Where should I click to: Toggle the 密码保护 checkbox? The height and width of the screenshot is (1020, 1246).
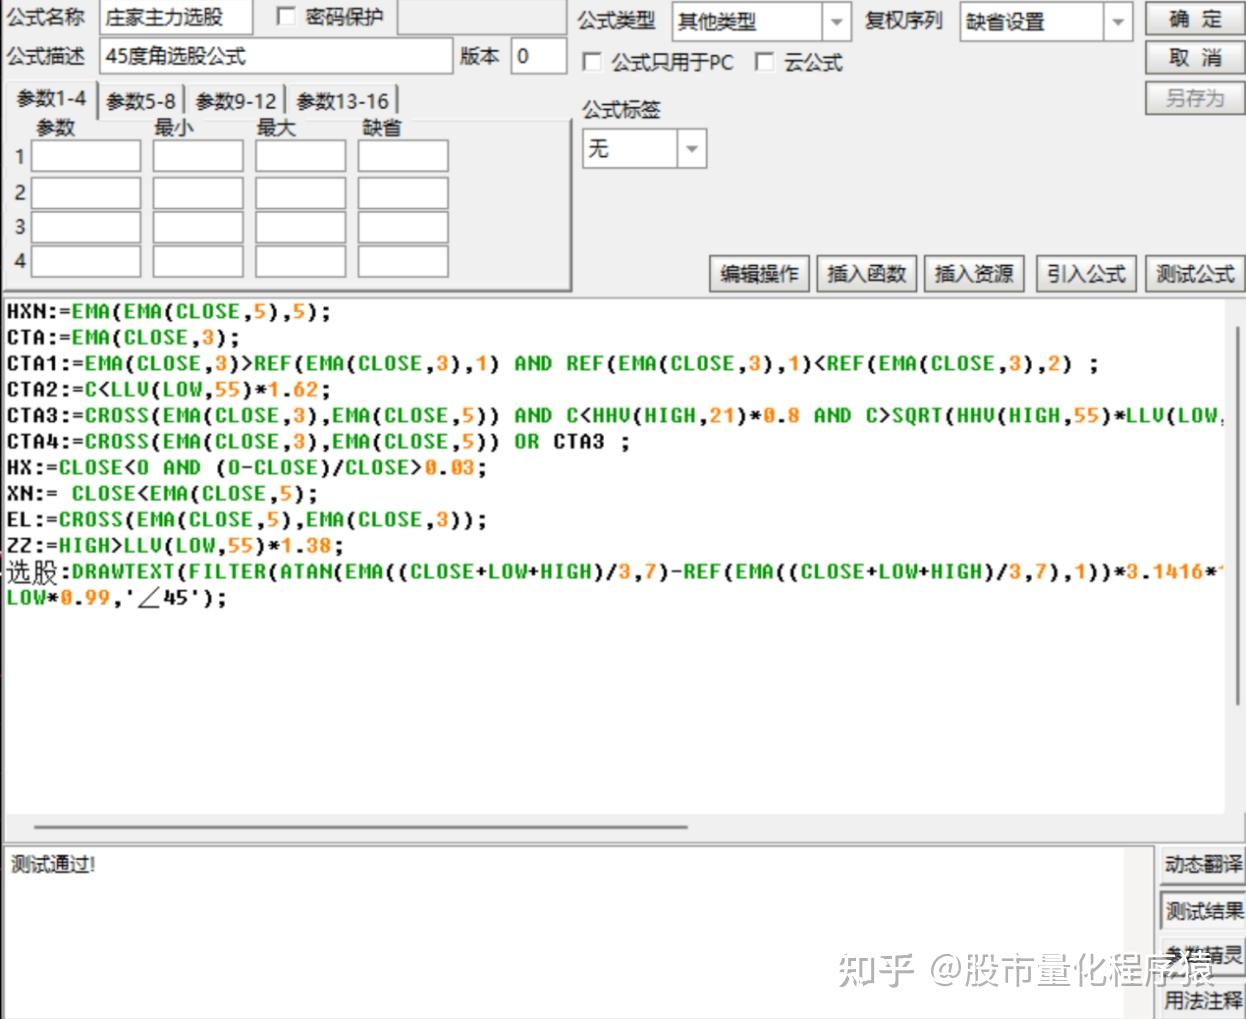[286, 16]
